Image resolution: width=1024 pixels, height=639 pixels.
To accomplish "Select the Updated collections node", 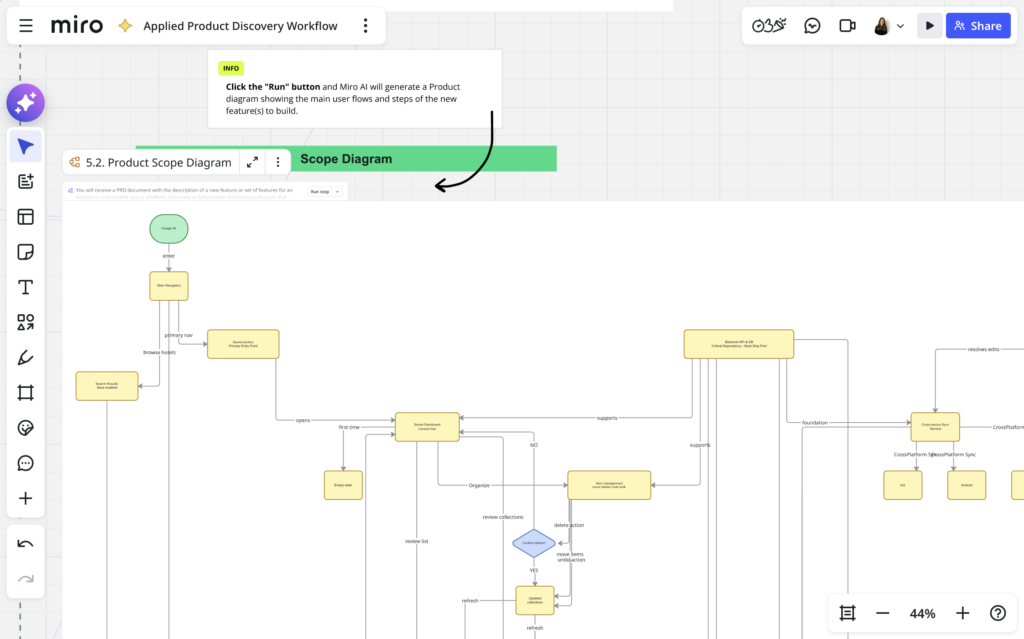I will [535, 600].
